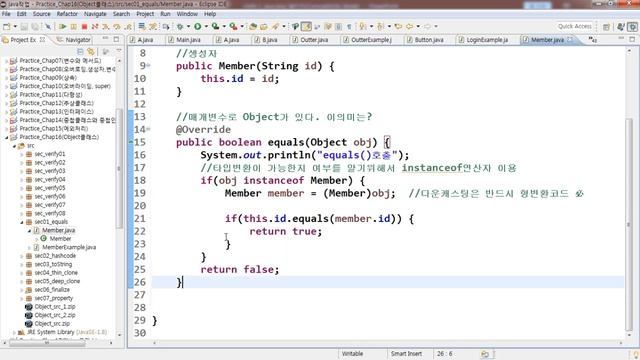Close the Member.java editor tab

(570, 40)
